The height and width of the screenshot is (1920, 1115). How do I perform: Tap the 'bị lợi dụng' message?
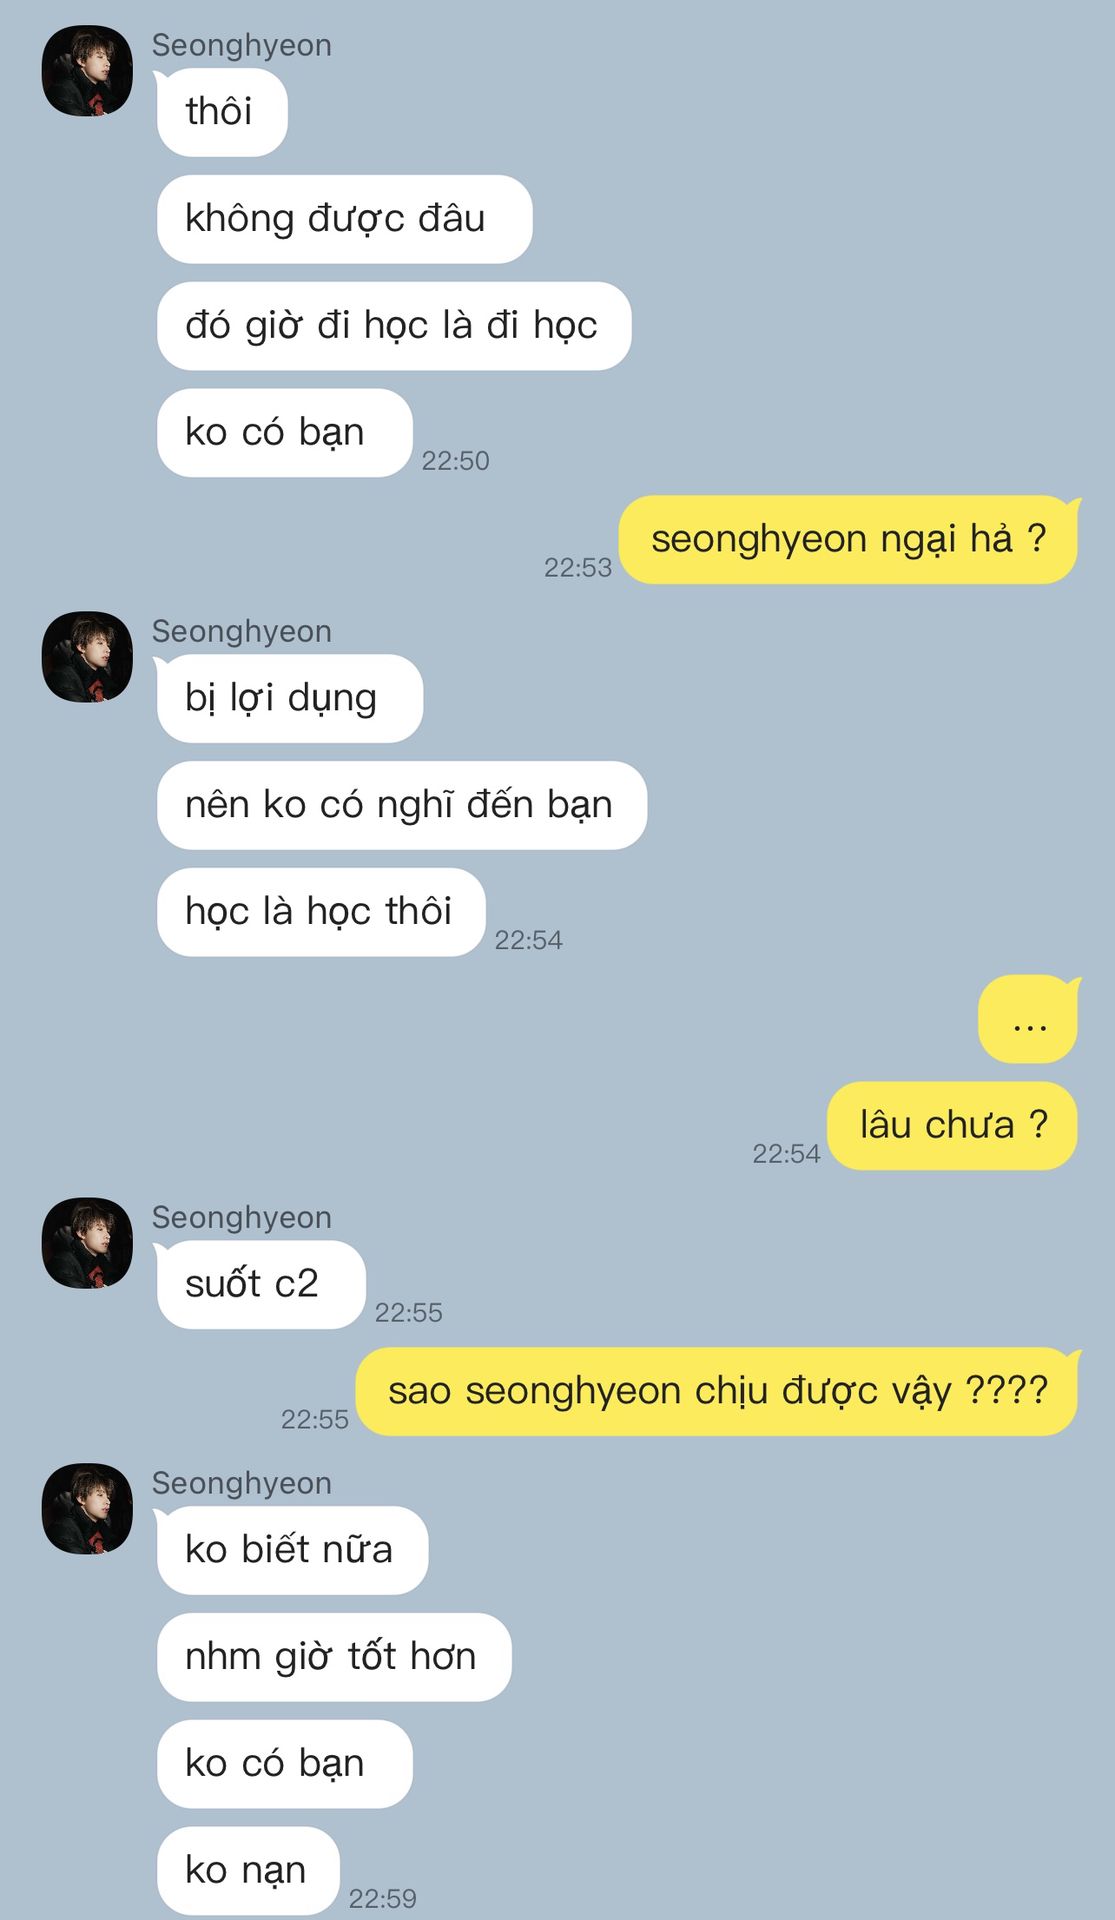289,698
